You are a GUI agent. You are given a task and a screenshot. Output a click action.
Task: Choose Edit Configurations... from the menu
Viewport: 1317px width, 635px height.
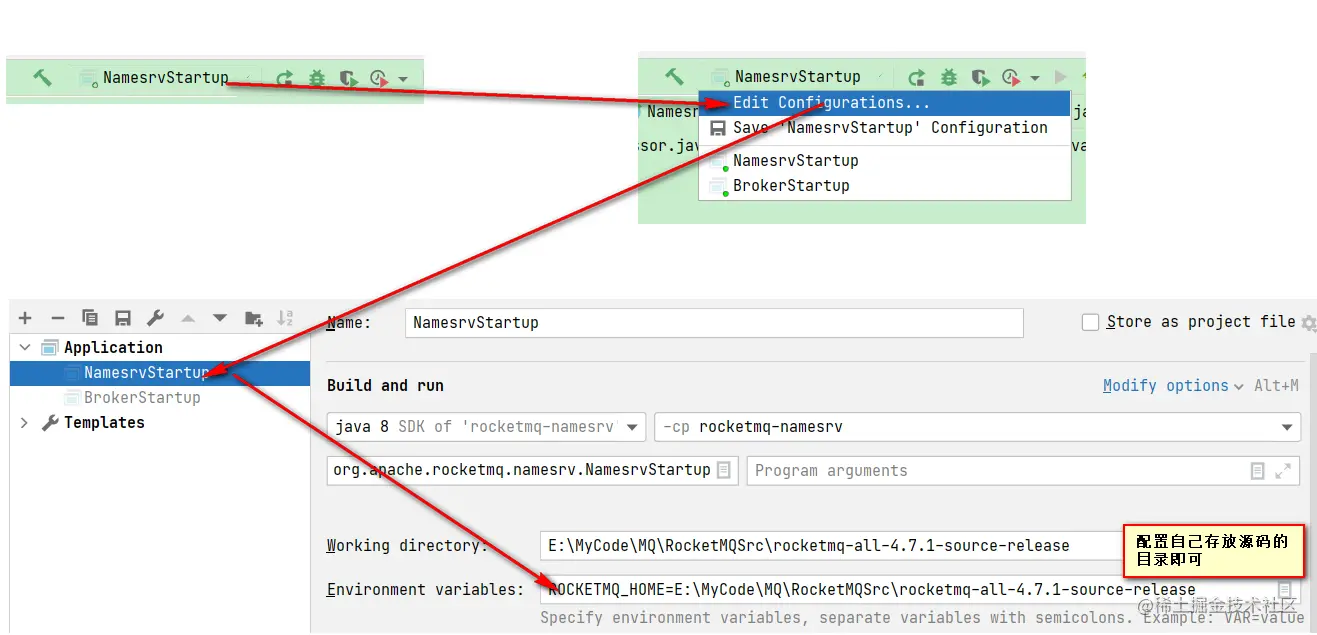(885, 103)
